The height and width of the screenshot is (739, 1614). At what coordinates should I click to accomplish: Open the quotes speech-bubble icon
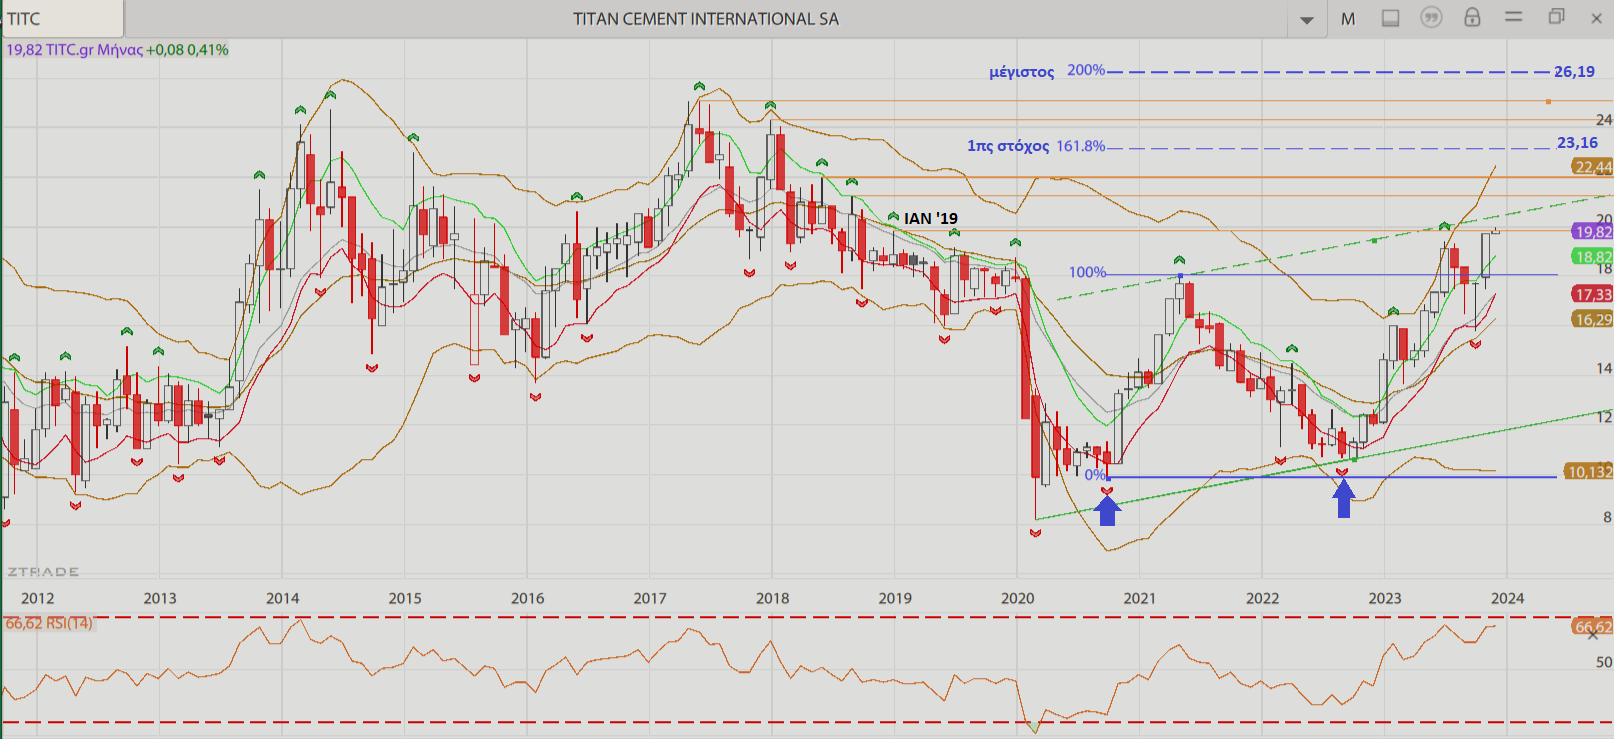pos(1431,17)
